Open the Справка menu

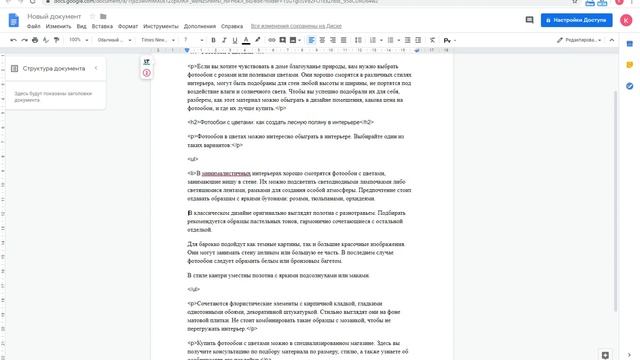click(232, 26)
